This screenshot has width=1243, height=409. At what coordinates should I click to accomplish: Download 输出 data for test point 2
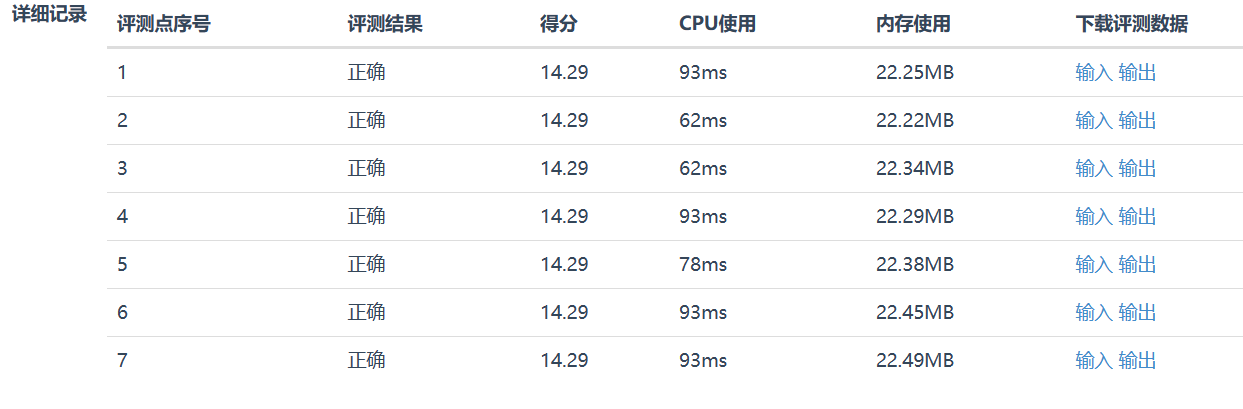pos(1137,120)
